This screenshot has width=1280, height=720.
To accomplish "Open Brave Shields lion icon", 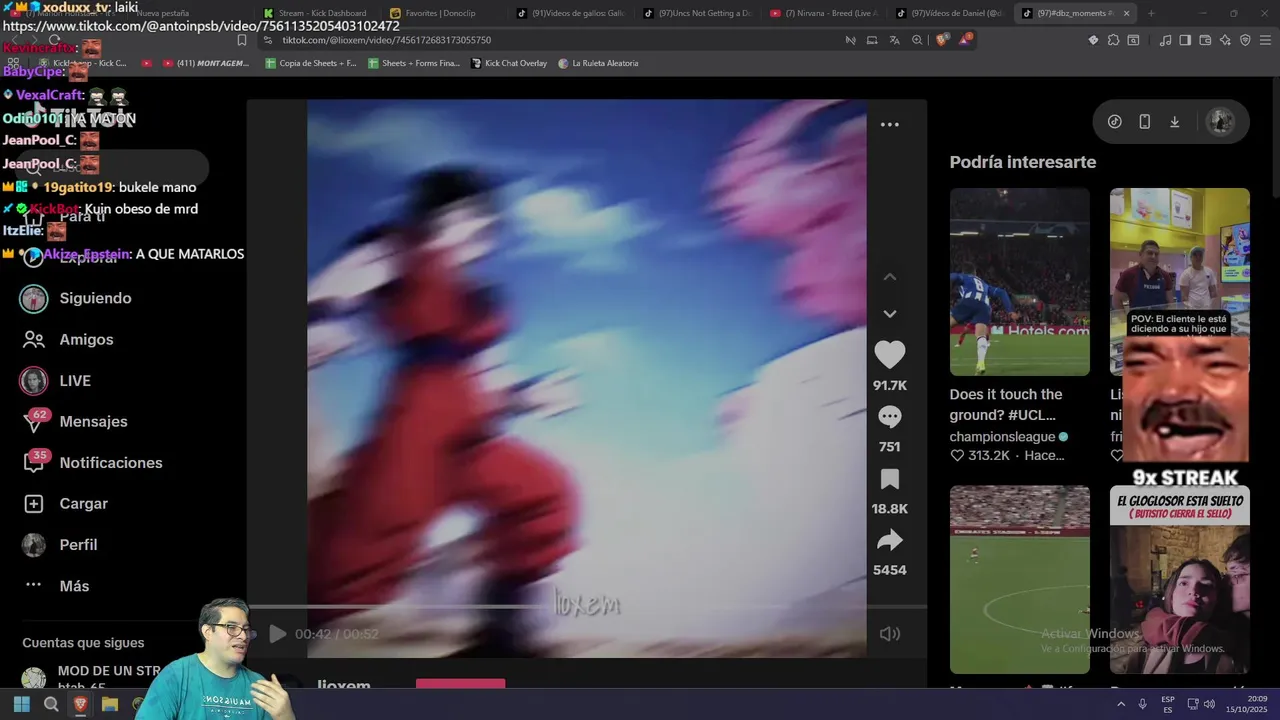I will pos(942,40).
